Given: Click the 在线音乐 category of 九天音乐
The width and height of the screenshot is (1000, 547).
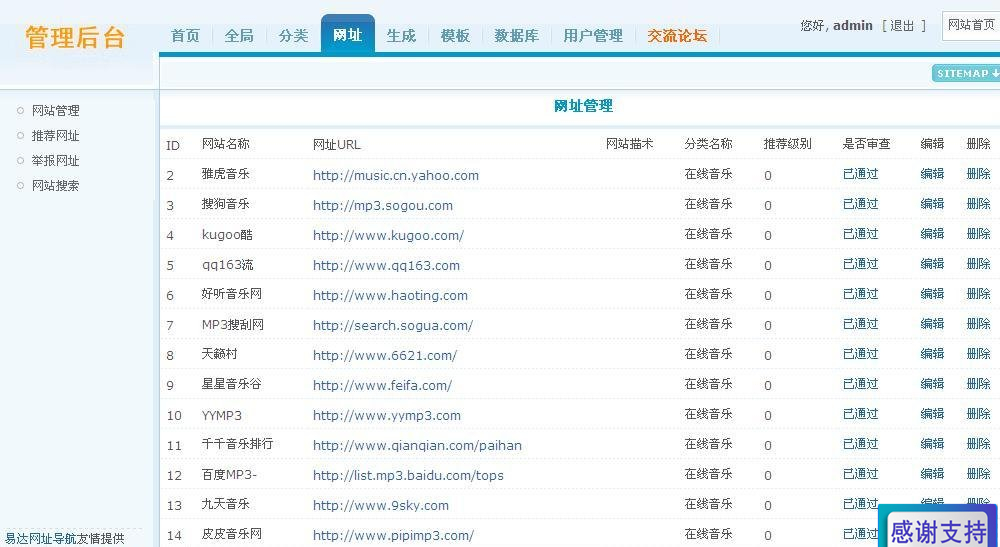Looking at the screenshot, I should coord(708,503).
